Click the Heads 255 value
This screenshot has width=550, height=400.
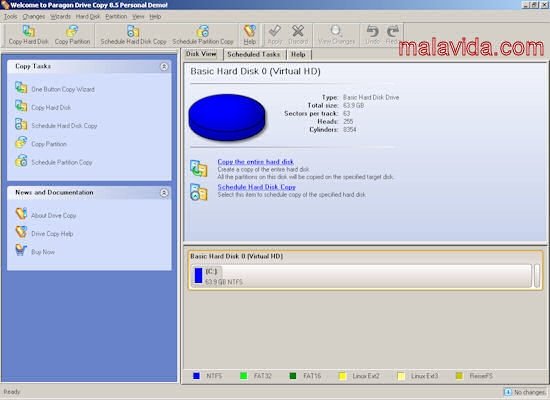(348, 121)
